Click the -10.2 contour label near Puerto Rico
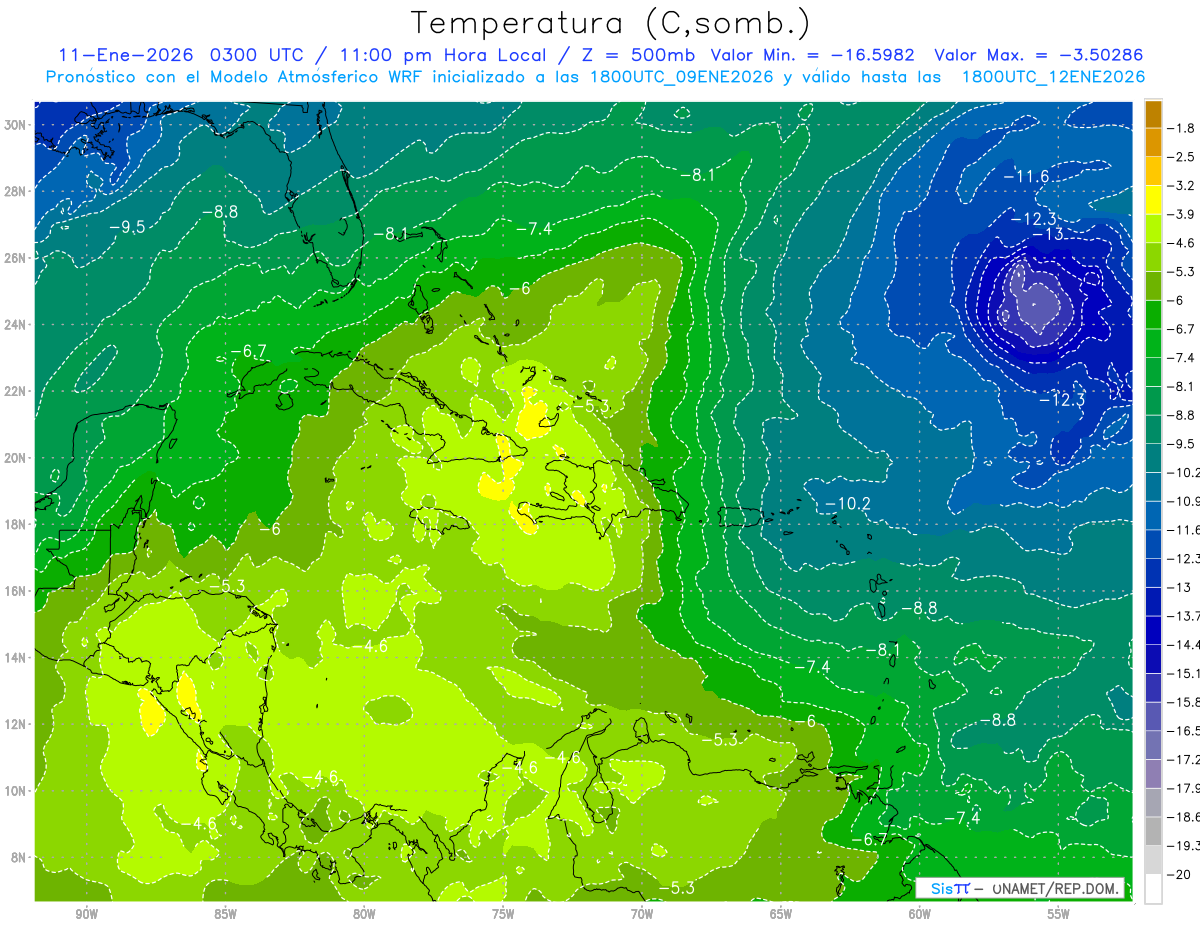Viewport: 1200px width, 927px height. (x=848, y=503)
